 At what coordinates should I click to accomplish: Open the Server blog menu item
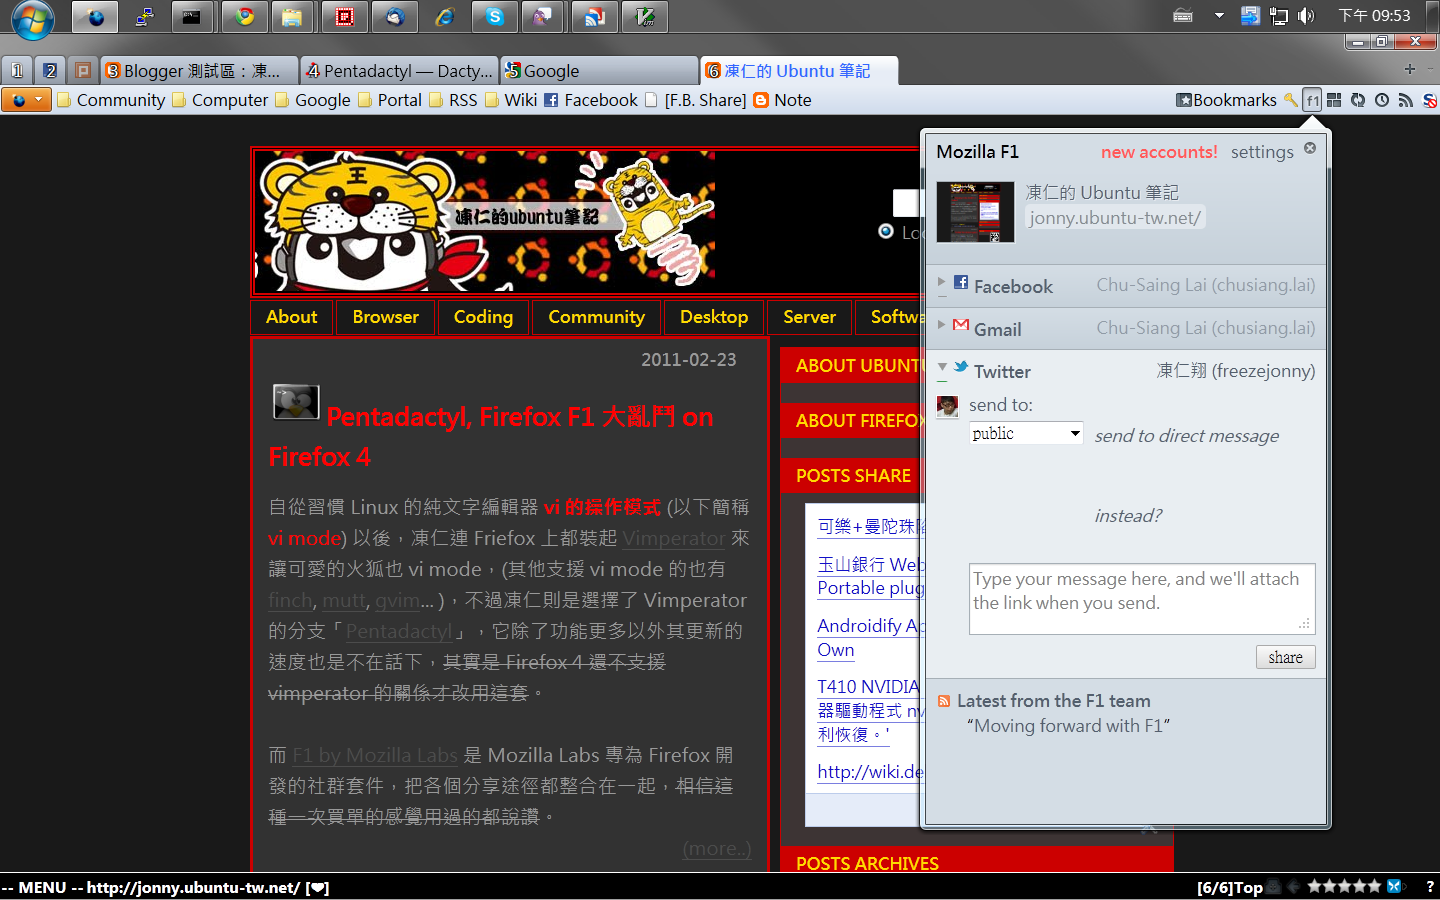pos(809,317)
